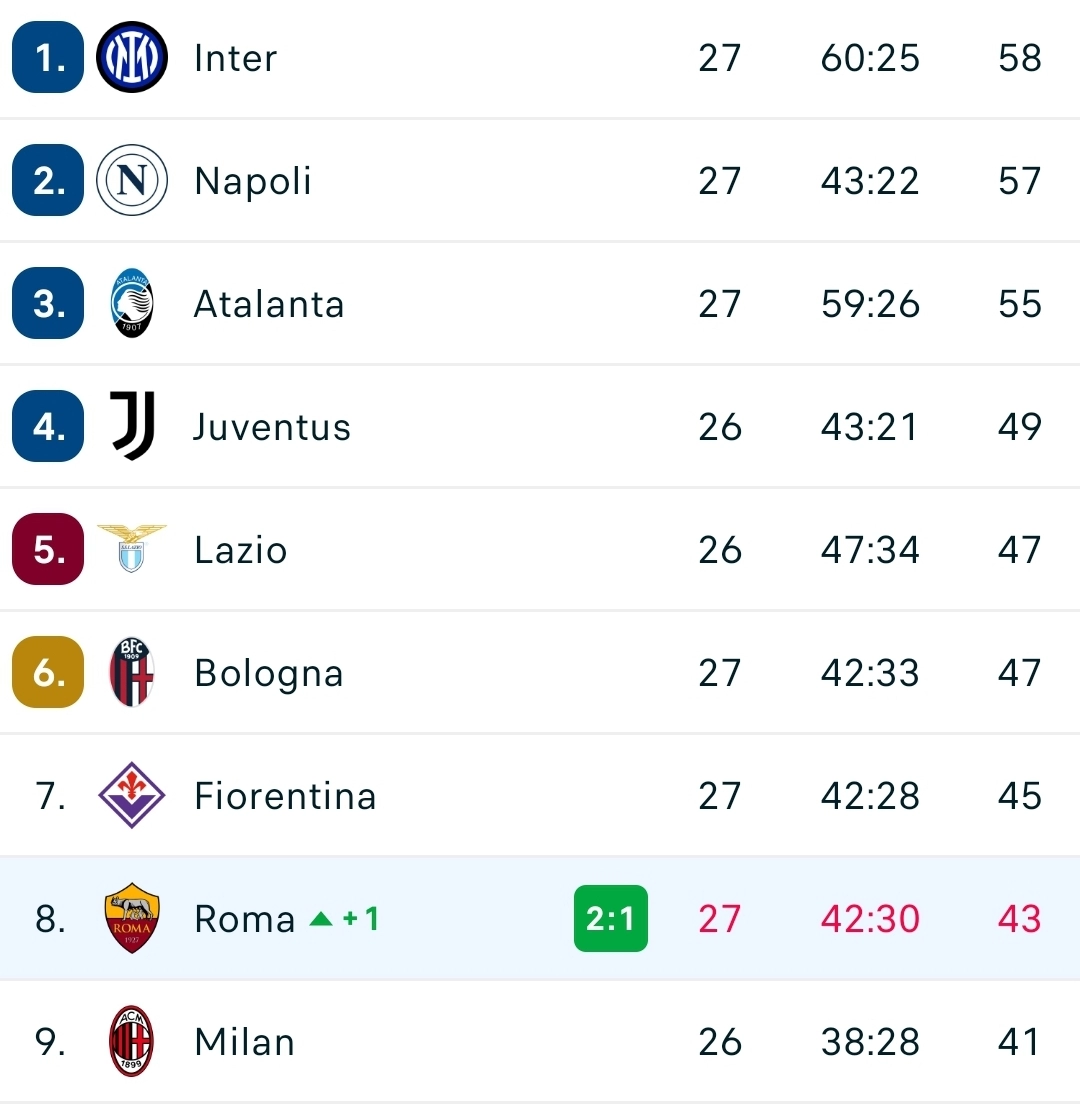Click the gold position badge for Bologna

(x=47, y=672)
